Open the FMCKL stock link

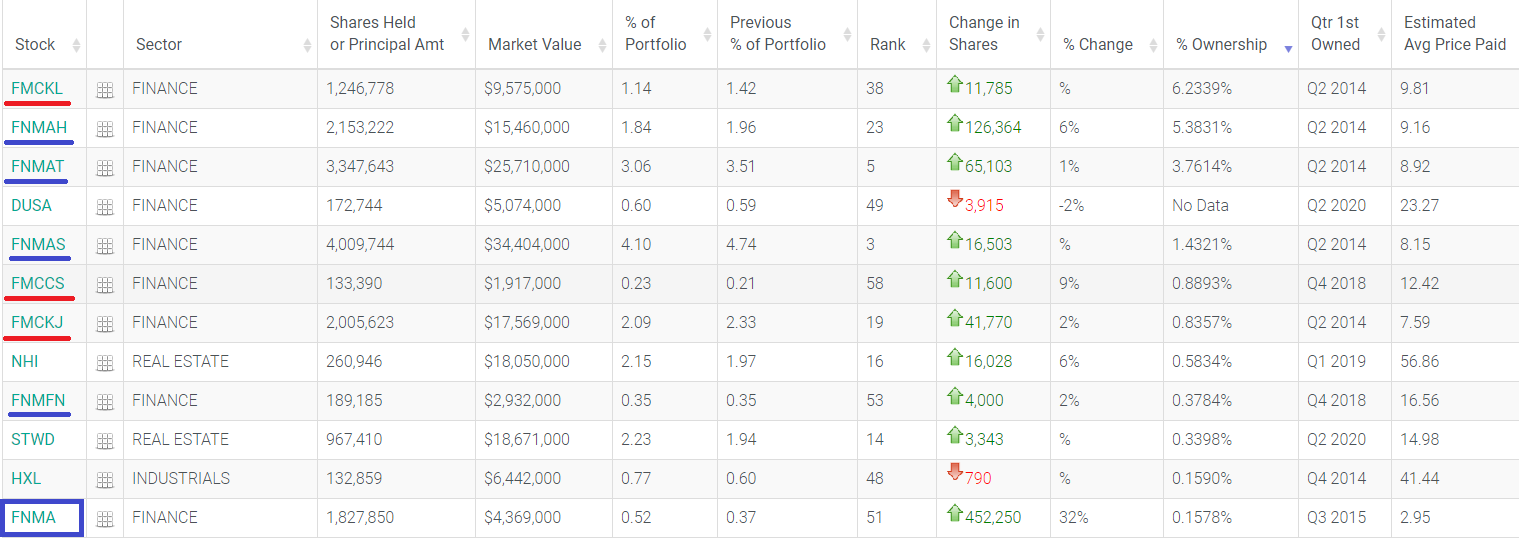37,88
